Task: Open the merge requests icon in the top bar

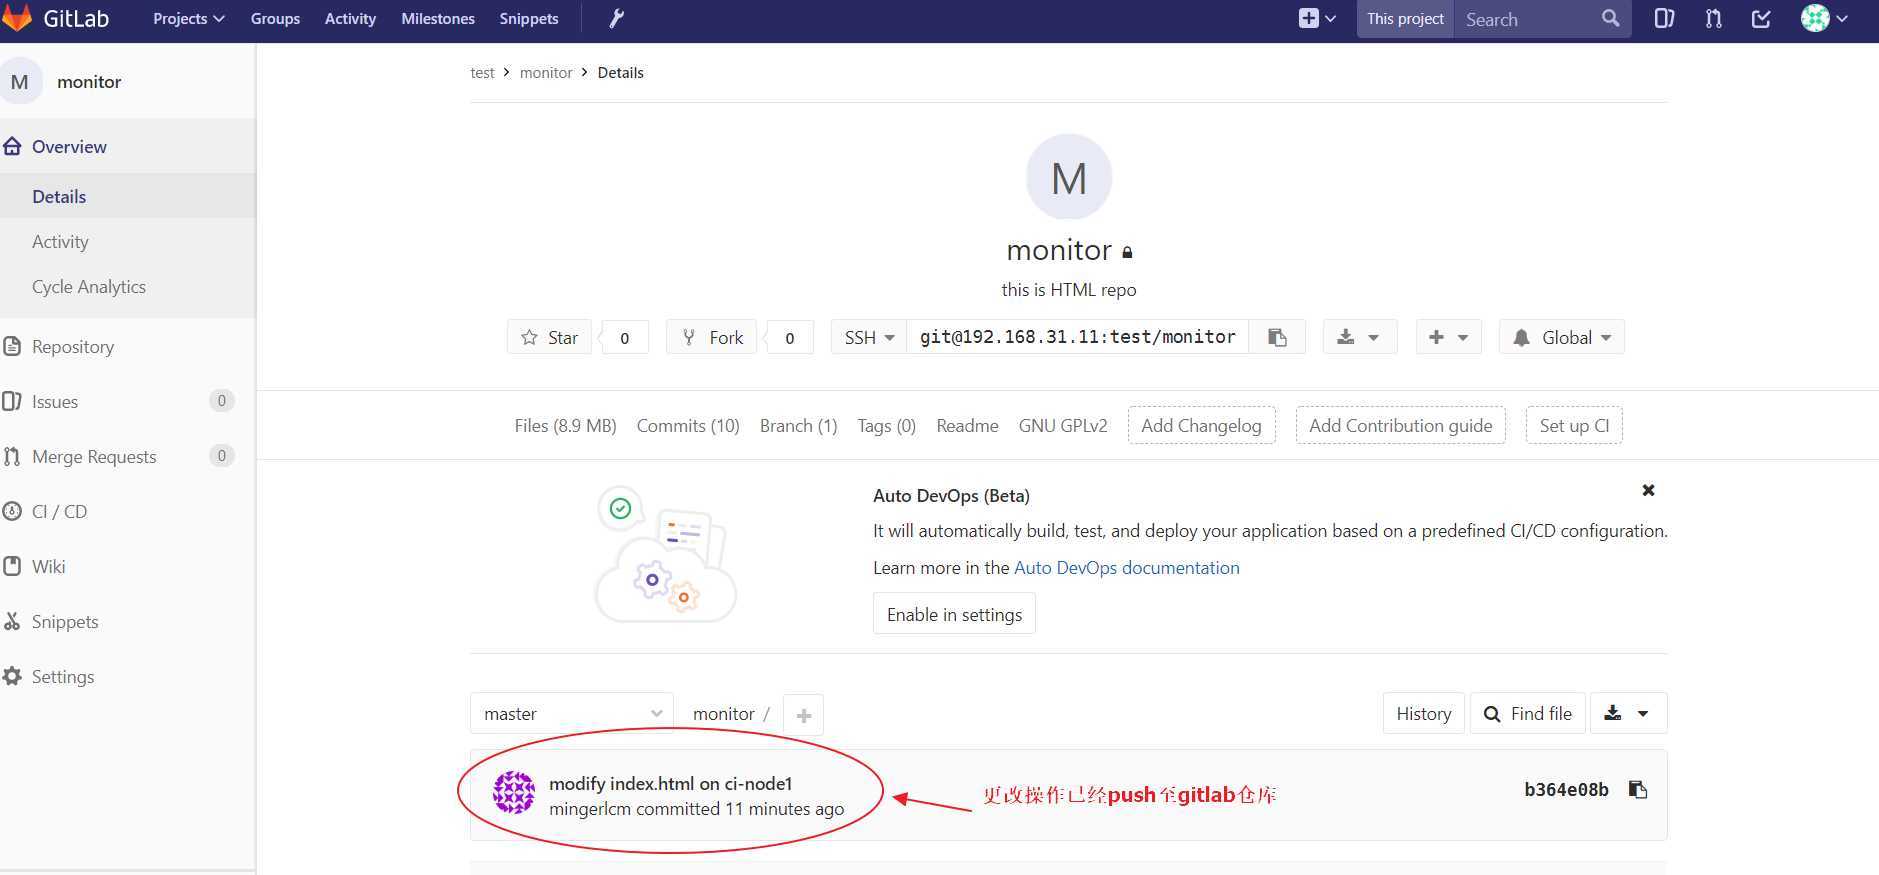Action: pyautogui.click(x=1713, y=18)
